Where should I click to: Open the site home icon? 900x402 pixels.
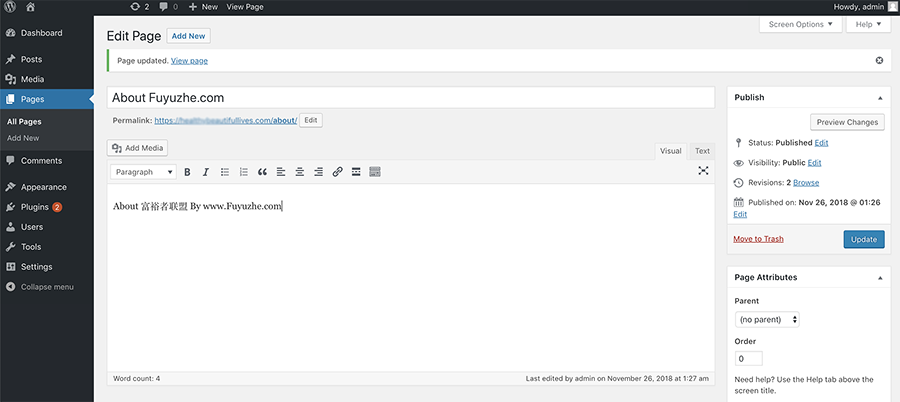[30, 7]
